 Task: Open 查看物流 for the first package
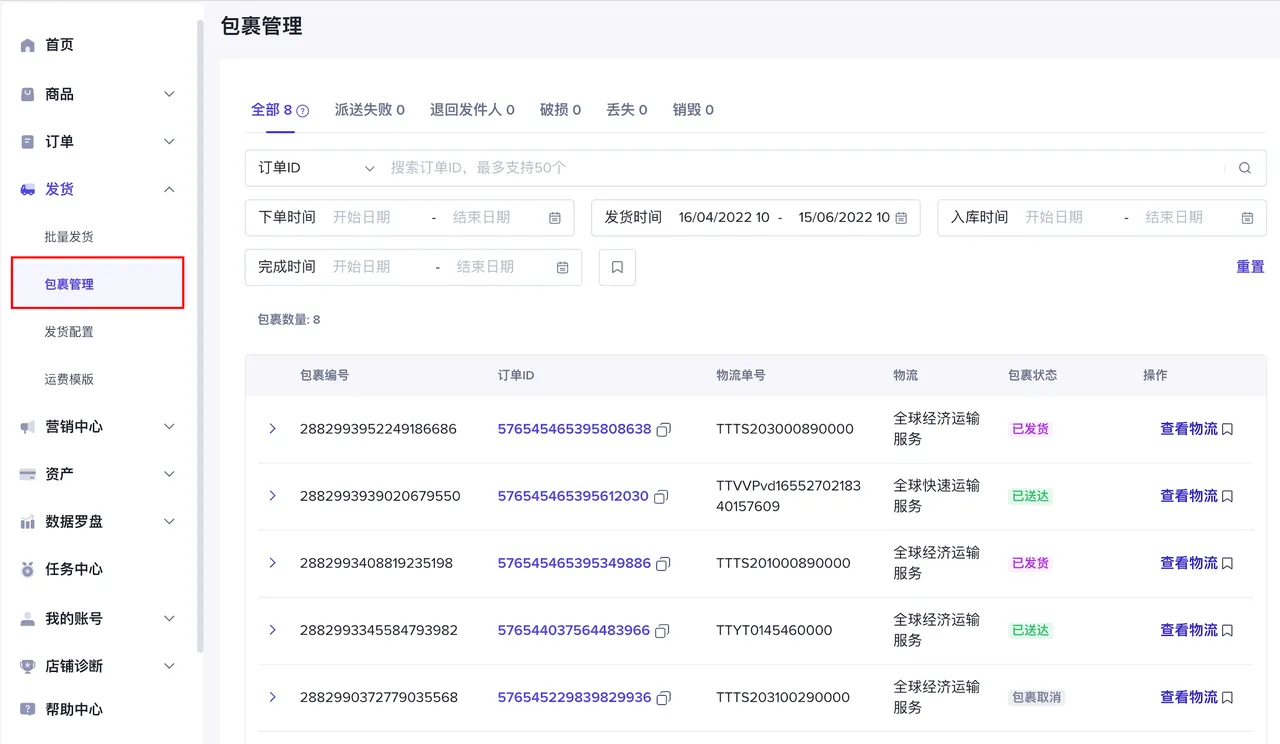[x=1188, y=429]
